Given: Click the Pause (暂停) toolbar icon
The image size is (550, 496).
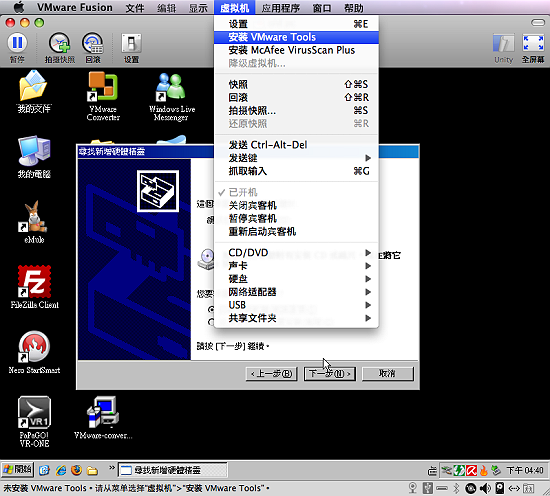Looking at the screenshot, I should pos(17,43).
